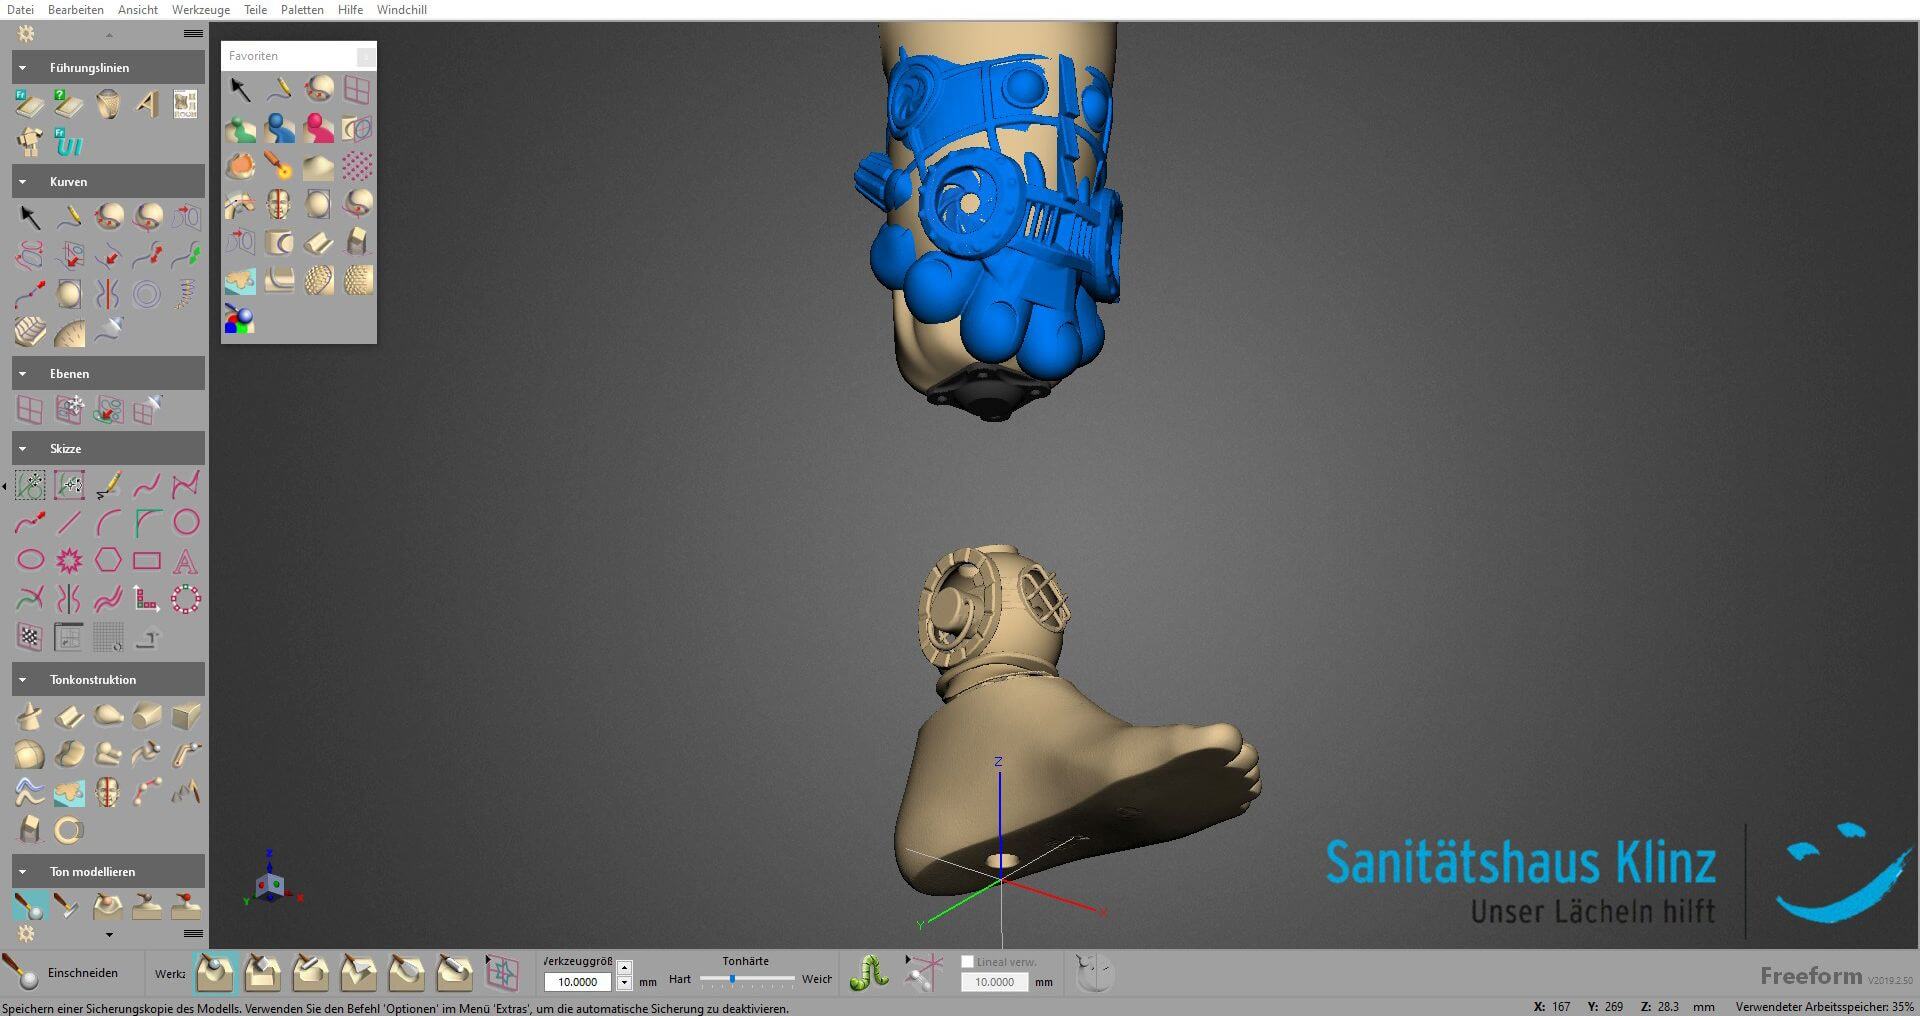The height and width of the screenshot is (1016, 1920).
Task: Collapse the Skizze palette section
Action: [x=23, y=449]
